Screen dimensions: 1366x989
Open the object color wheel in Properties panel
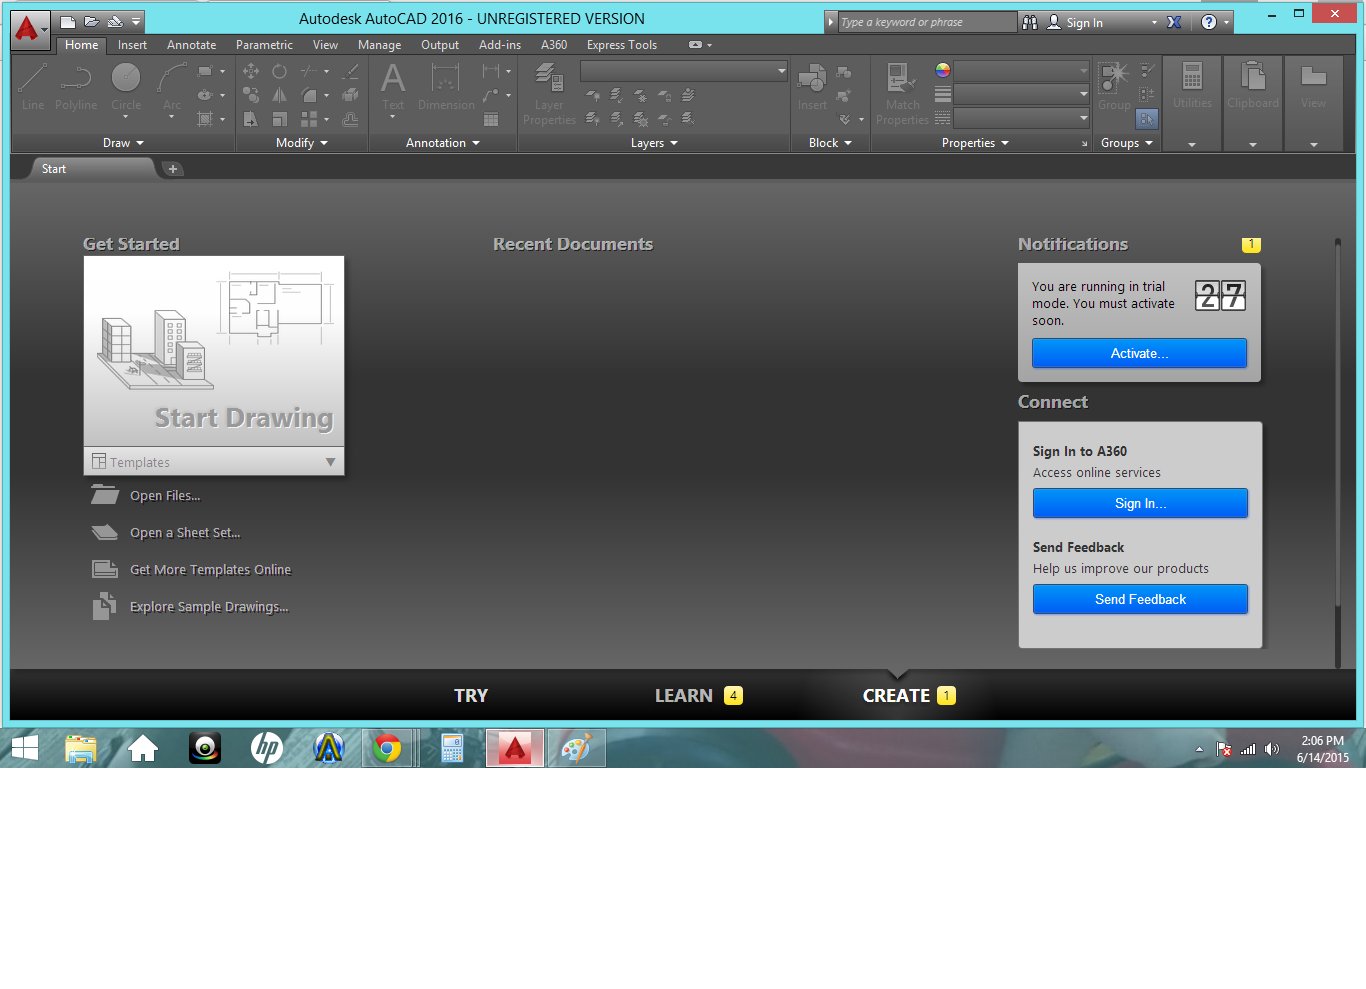pos(942,70)
